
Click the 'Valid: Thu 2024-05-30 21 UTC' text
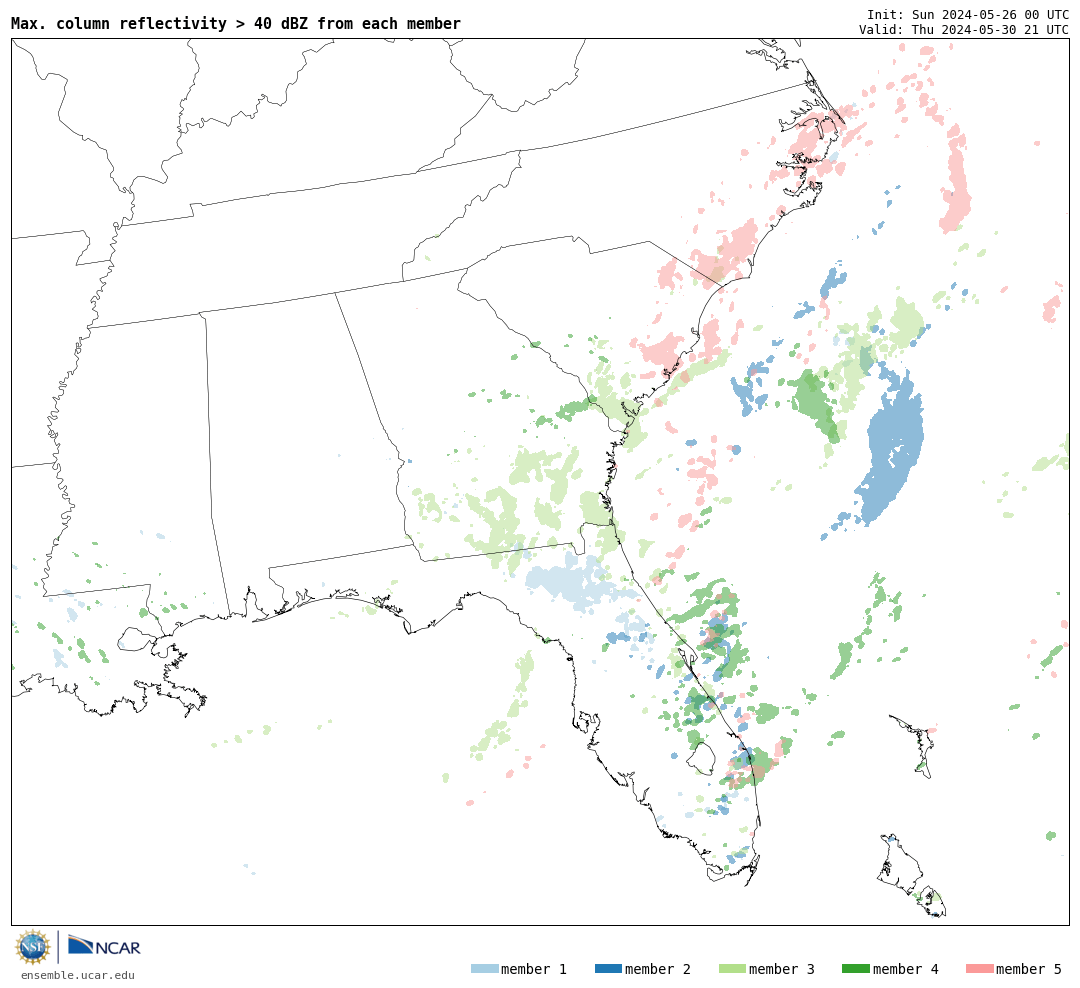pos(964,30)
